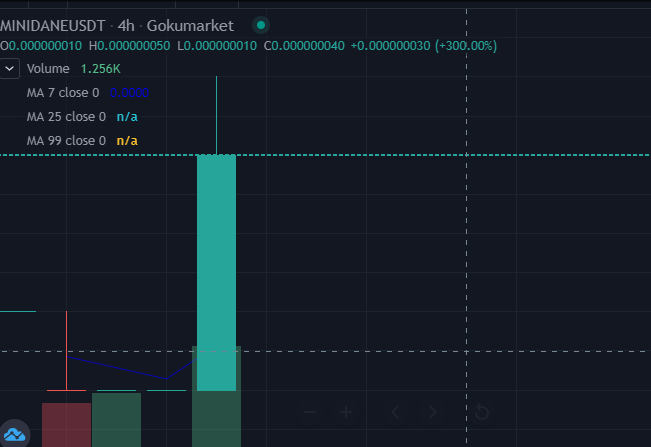Click the green market status dot

click(261, 25)
